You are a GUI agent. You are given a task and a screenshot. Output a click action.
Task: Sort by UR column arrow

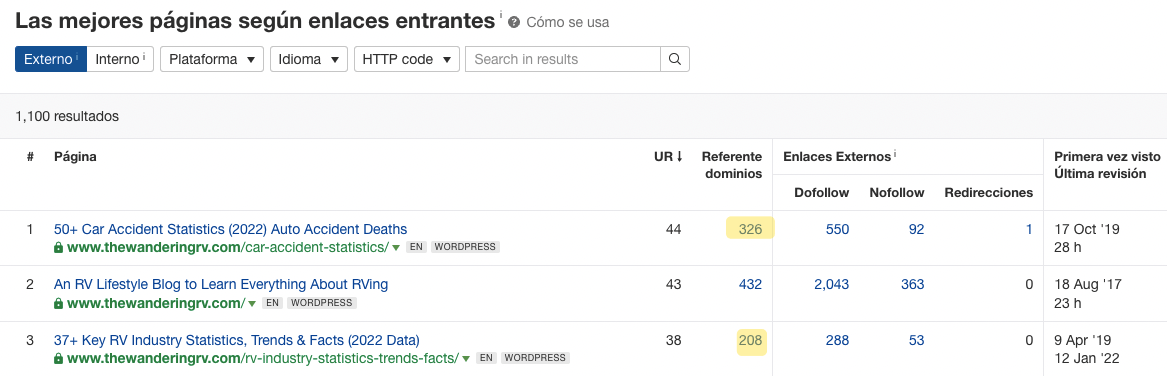point(680,157)
